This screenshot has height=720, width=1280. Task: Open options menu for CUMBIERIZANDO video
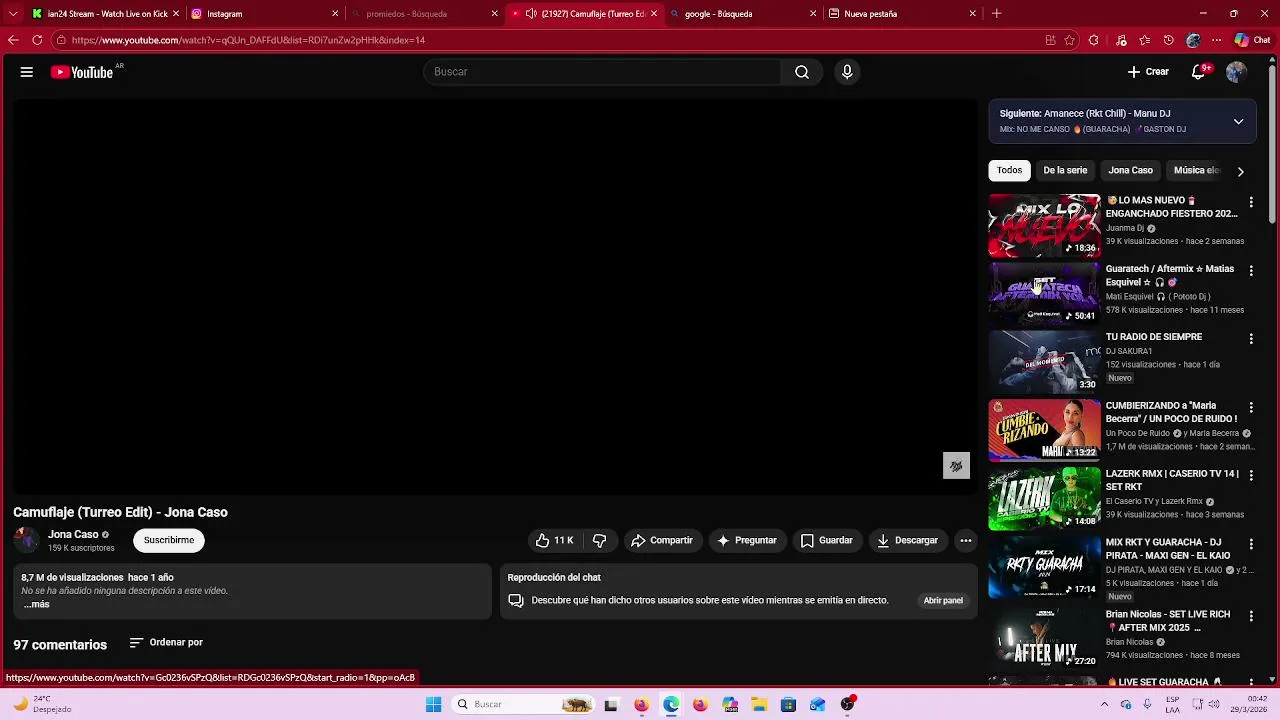pos(1250,408)
